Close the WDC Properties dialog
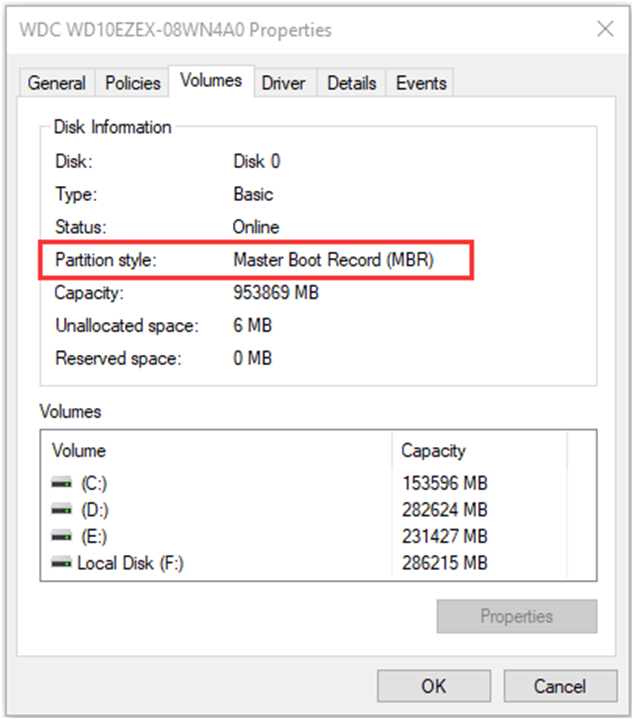Image resolution: width=634 pixels, height=720 pixels. pos(605,29)
